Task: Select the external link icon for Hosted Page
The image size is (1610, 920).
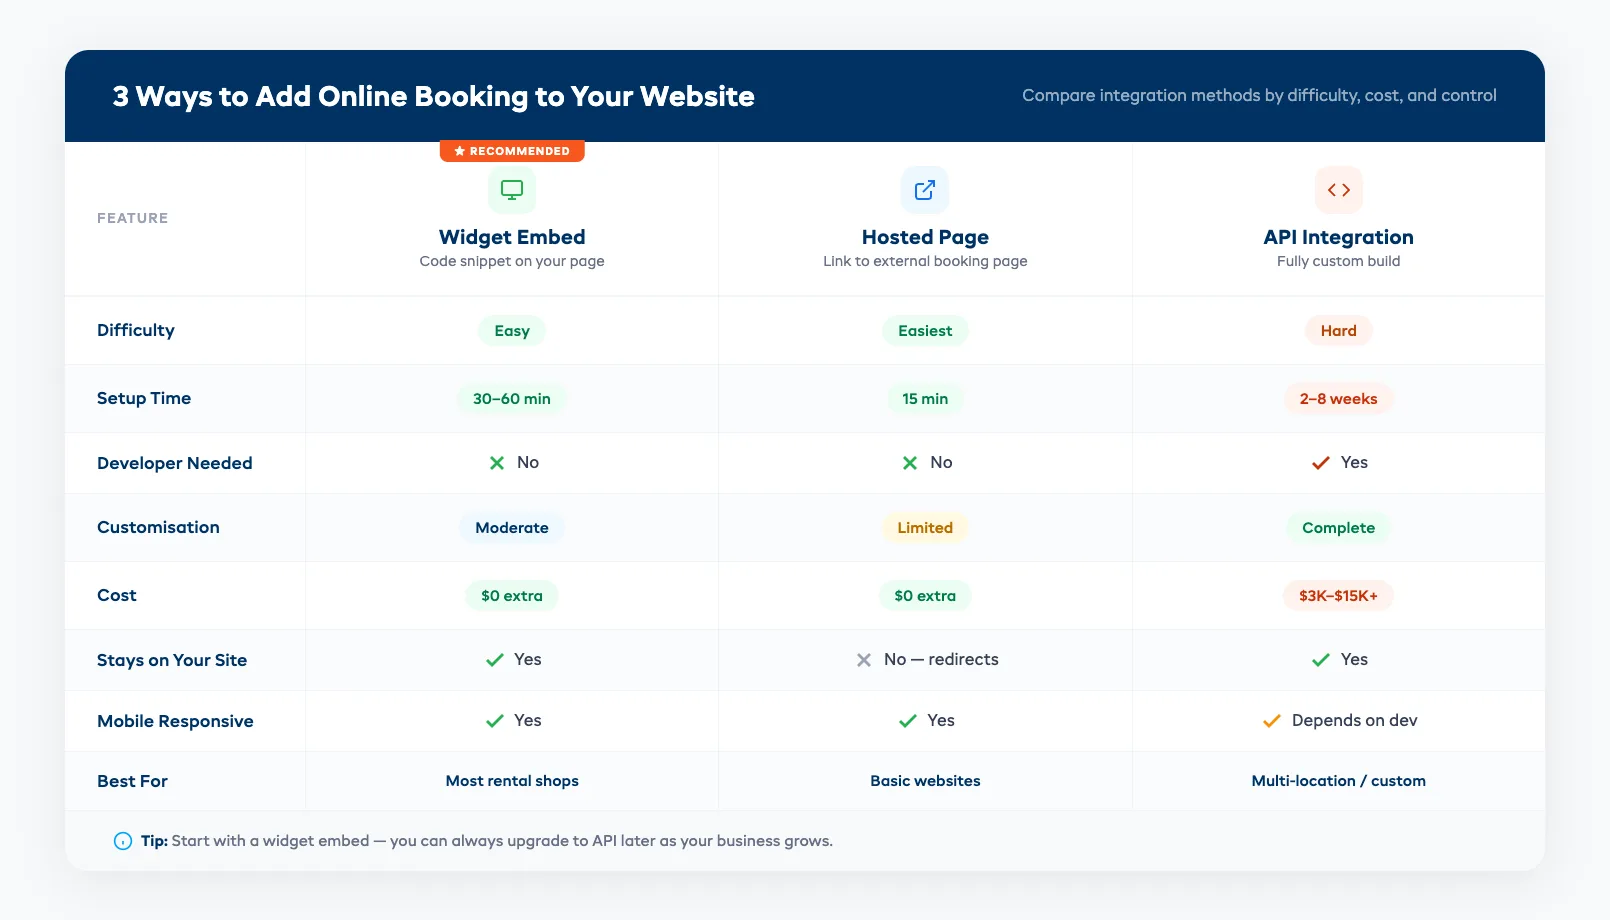Action: coord(925,190)
